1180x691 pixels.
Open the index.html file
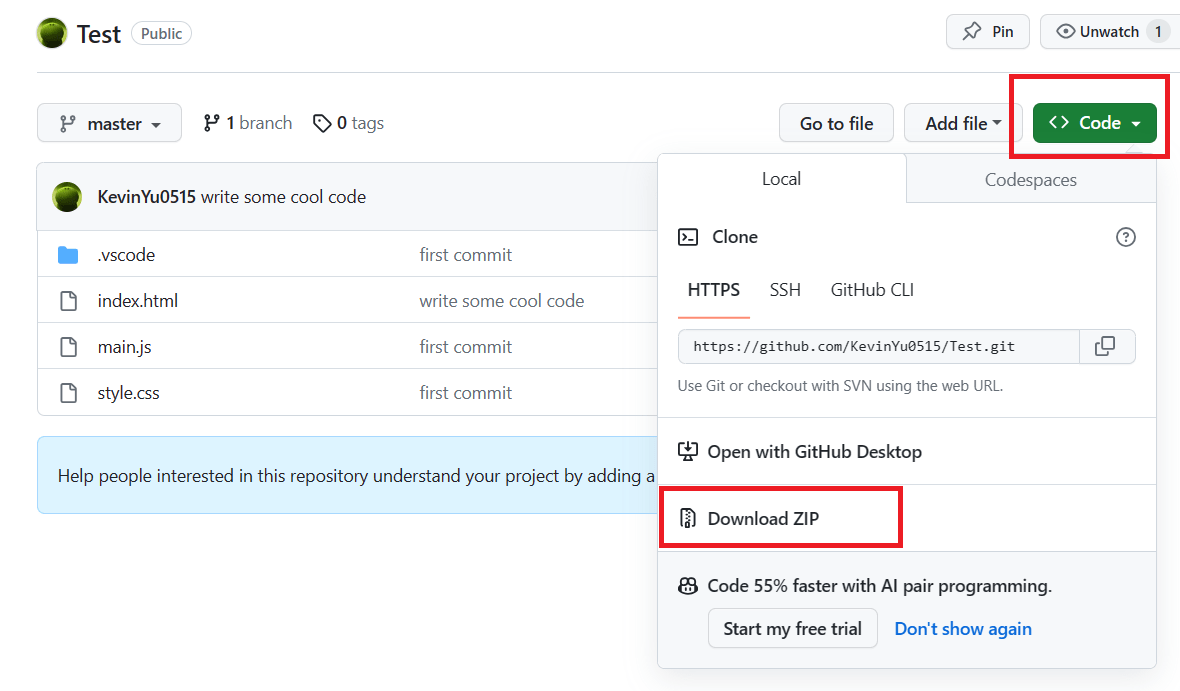138,301
